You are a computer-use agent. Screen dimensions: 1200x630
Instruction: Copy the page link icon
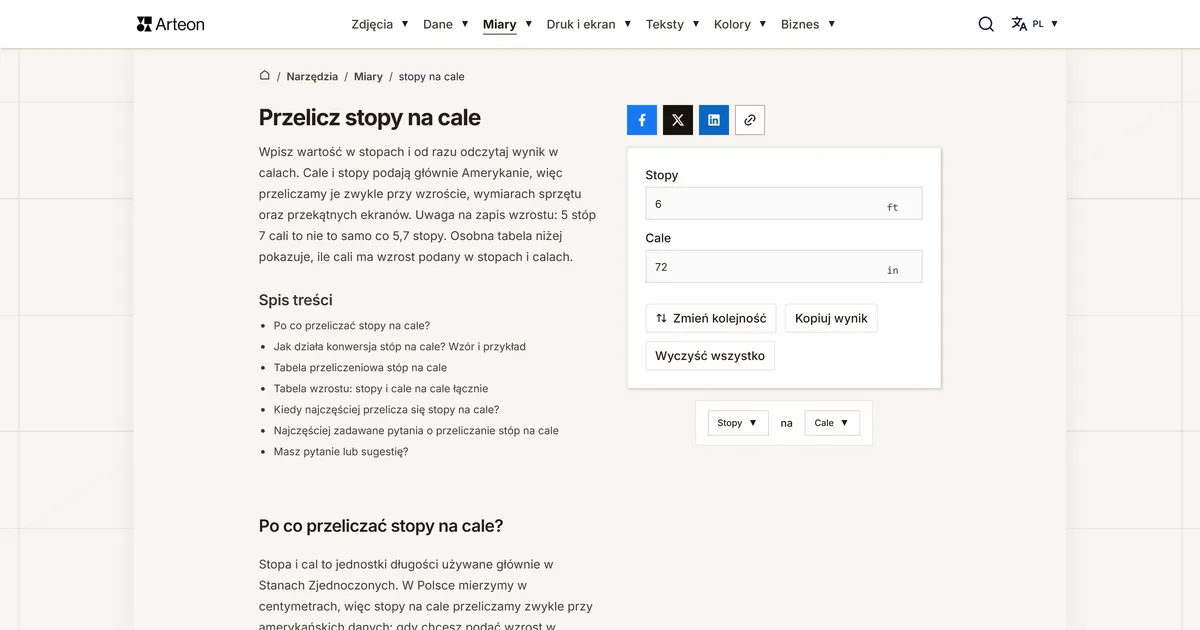click(750, 120)
